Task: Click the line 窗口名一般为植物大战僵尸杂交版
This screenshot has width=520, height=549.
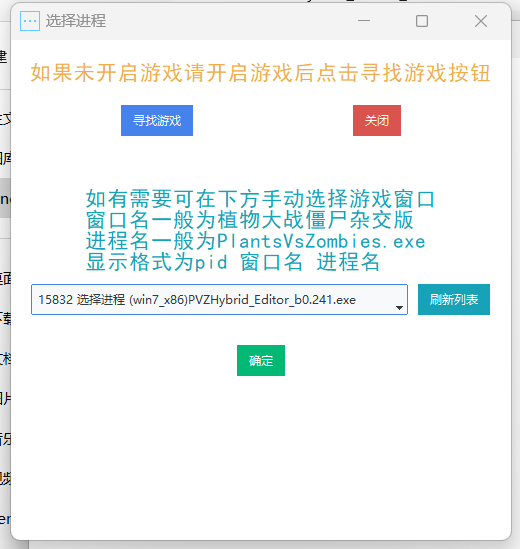Action: point(249,220)
